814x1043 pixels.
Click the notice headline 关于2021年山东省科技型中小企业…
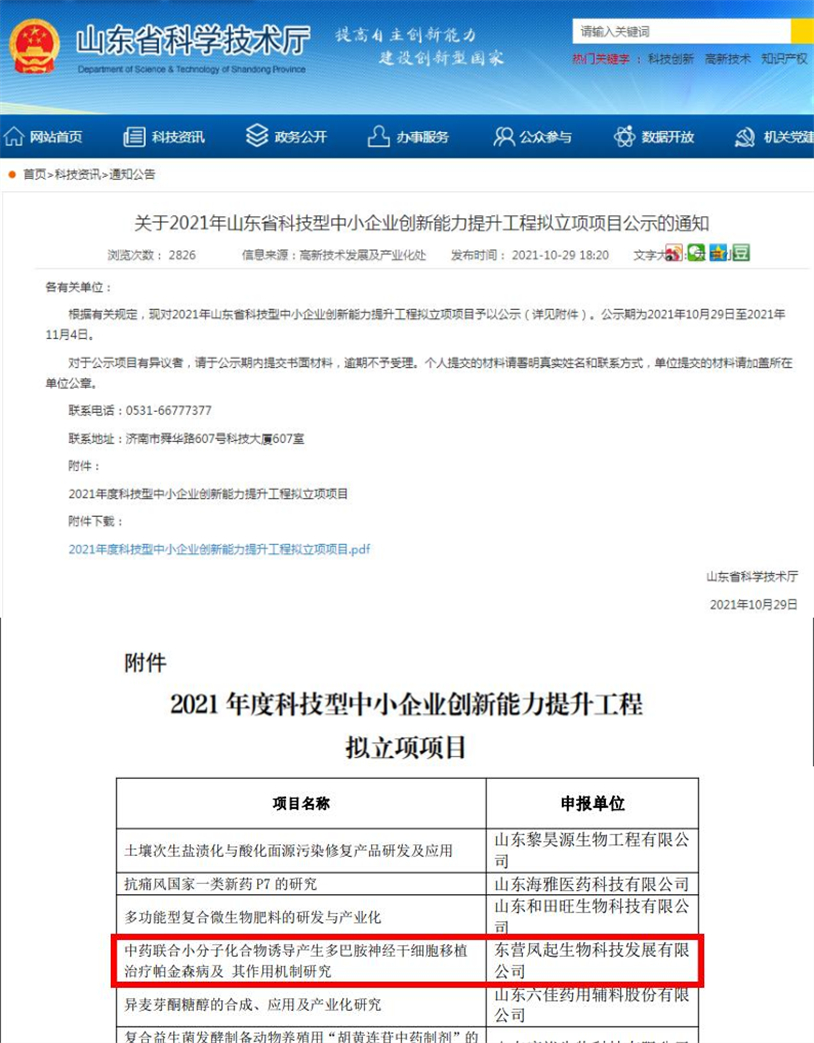[x=422, y=223]
